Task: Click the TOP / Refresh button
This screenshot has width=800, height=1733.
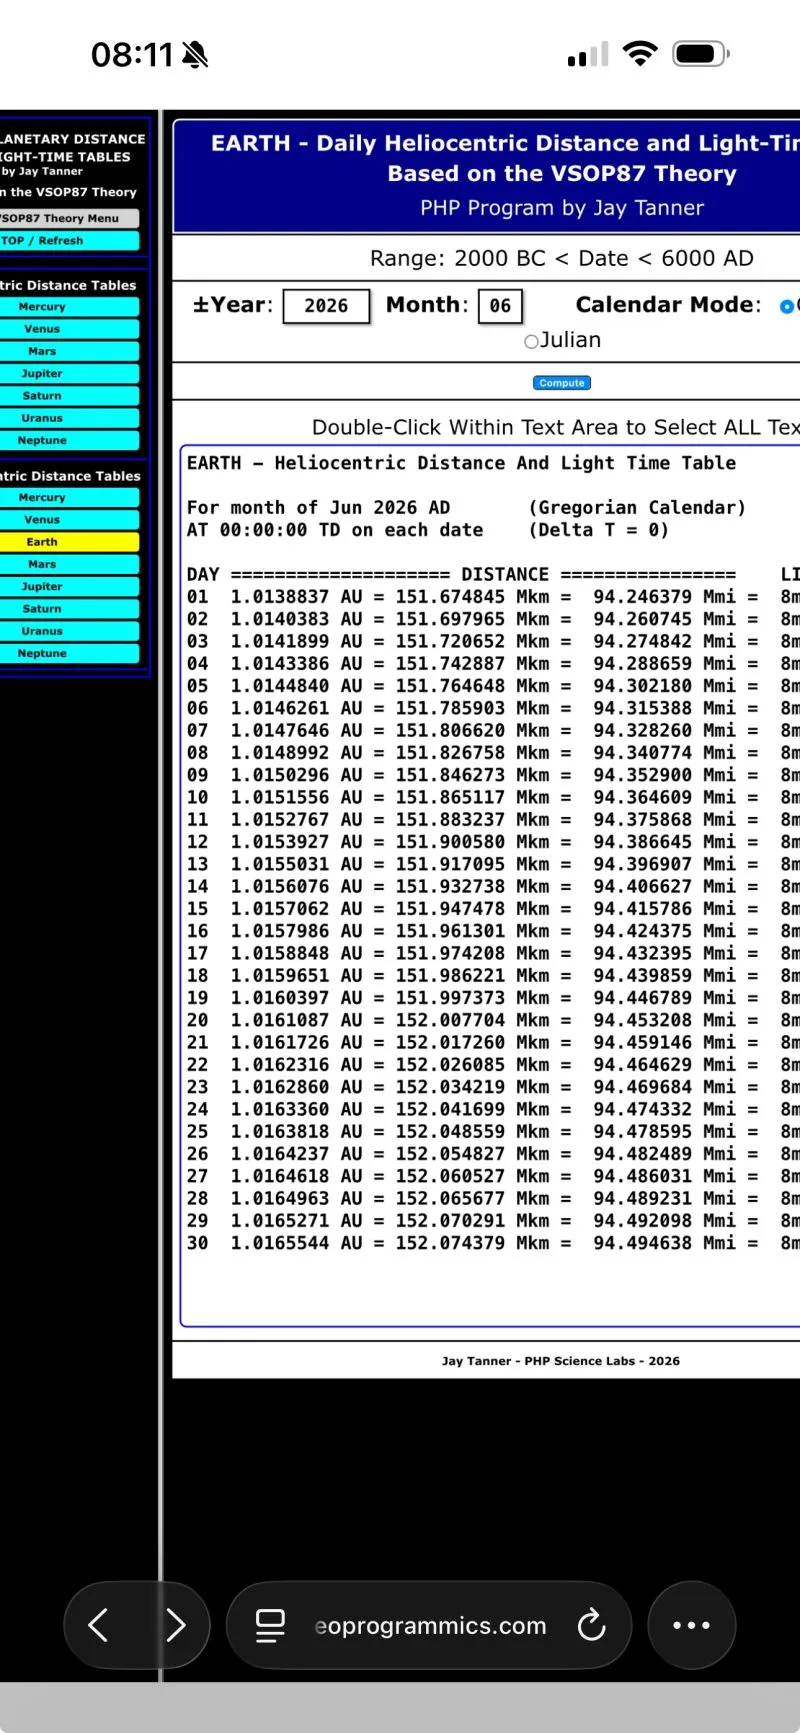Action: click(68, 241)
